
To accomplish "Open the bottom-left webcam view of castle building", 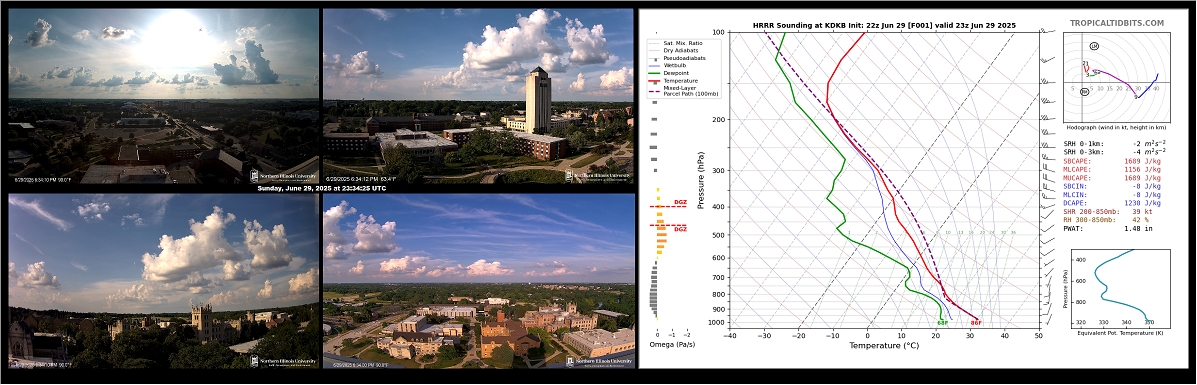I will (x=163, y=281).
